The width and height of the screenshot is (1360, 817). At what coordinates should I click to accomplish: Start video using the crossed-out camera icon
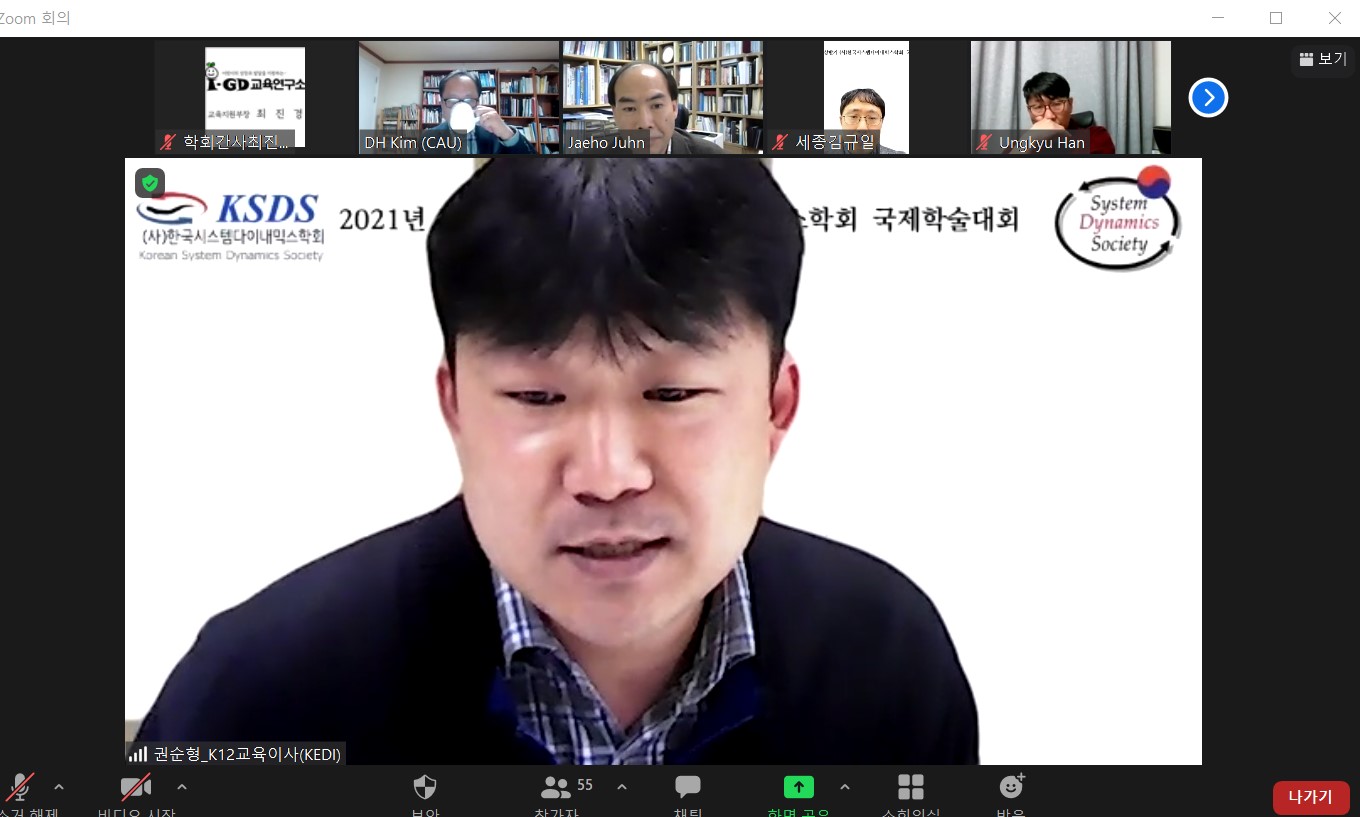point(135,788)
